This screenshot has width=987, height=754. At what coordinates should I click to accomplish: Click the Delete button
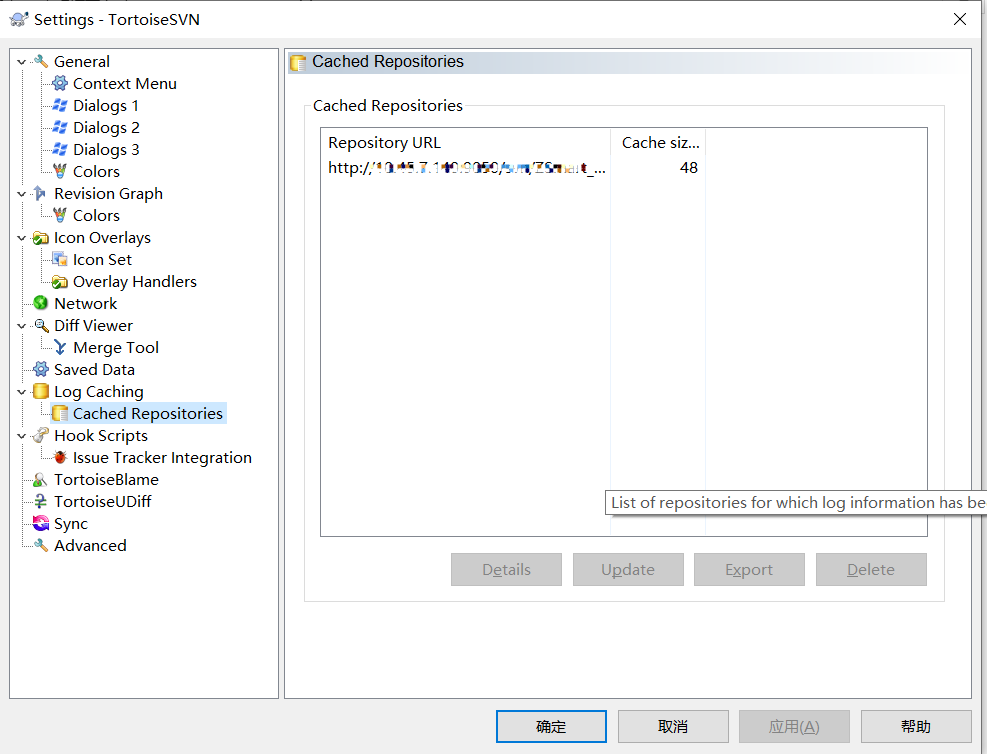871,570
